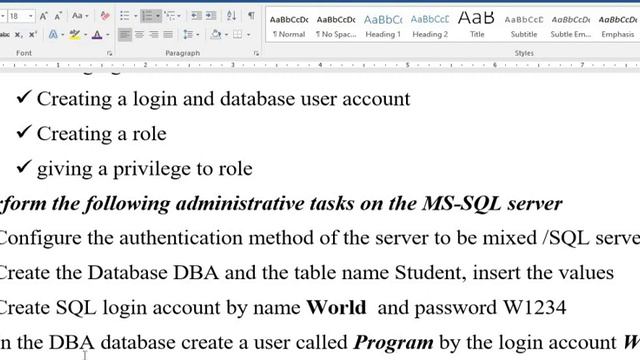640x360 pixels.
Task: Click 'giving a privilege to role' line
Action: pyautogui.click(x=144, y=169)
